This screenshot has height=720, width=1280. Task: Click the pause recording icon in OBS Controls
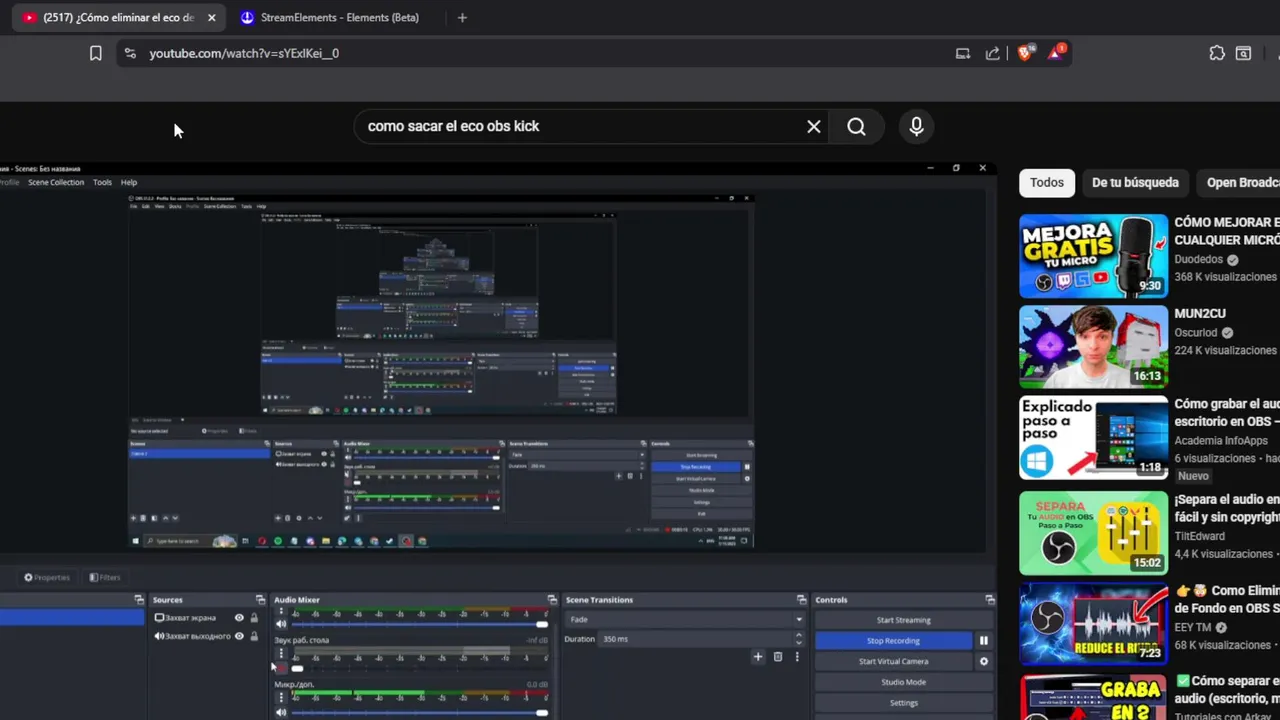click(984, 641)
